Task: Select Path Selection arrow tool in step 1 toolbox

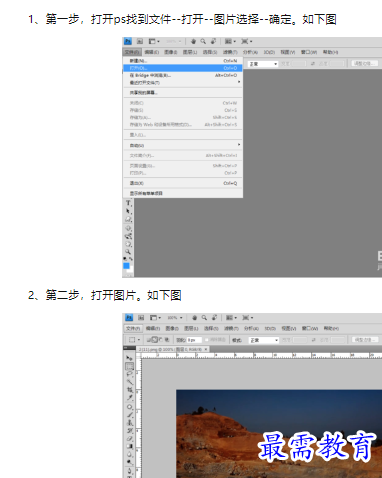Action: [128, 211]
